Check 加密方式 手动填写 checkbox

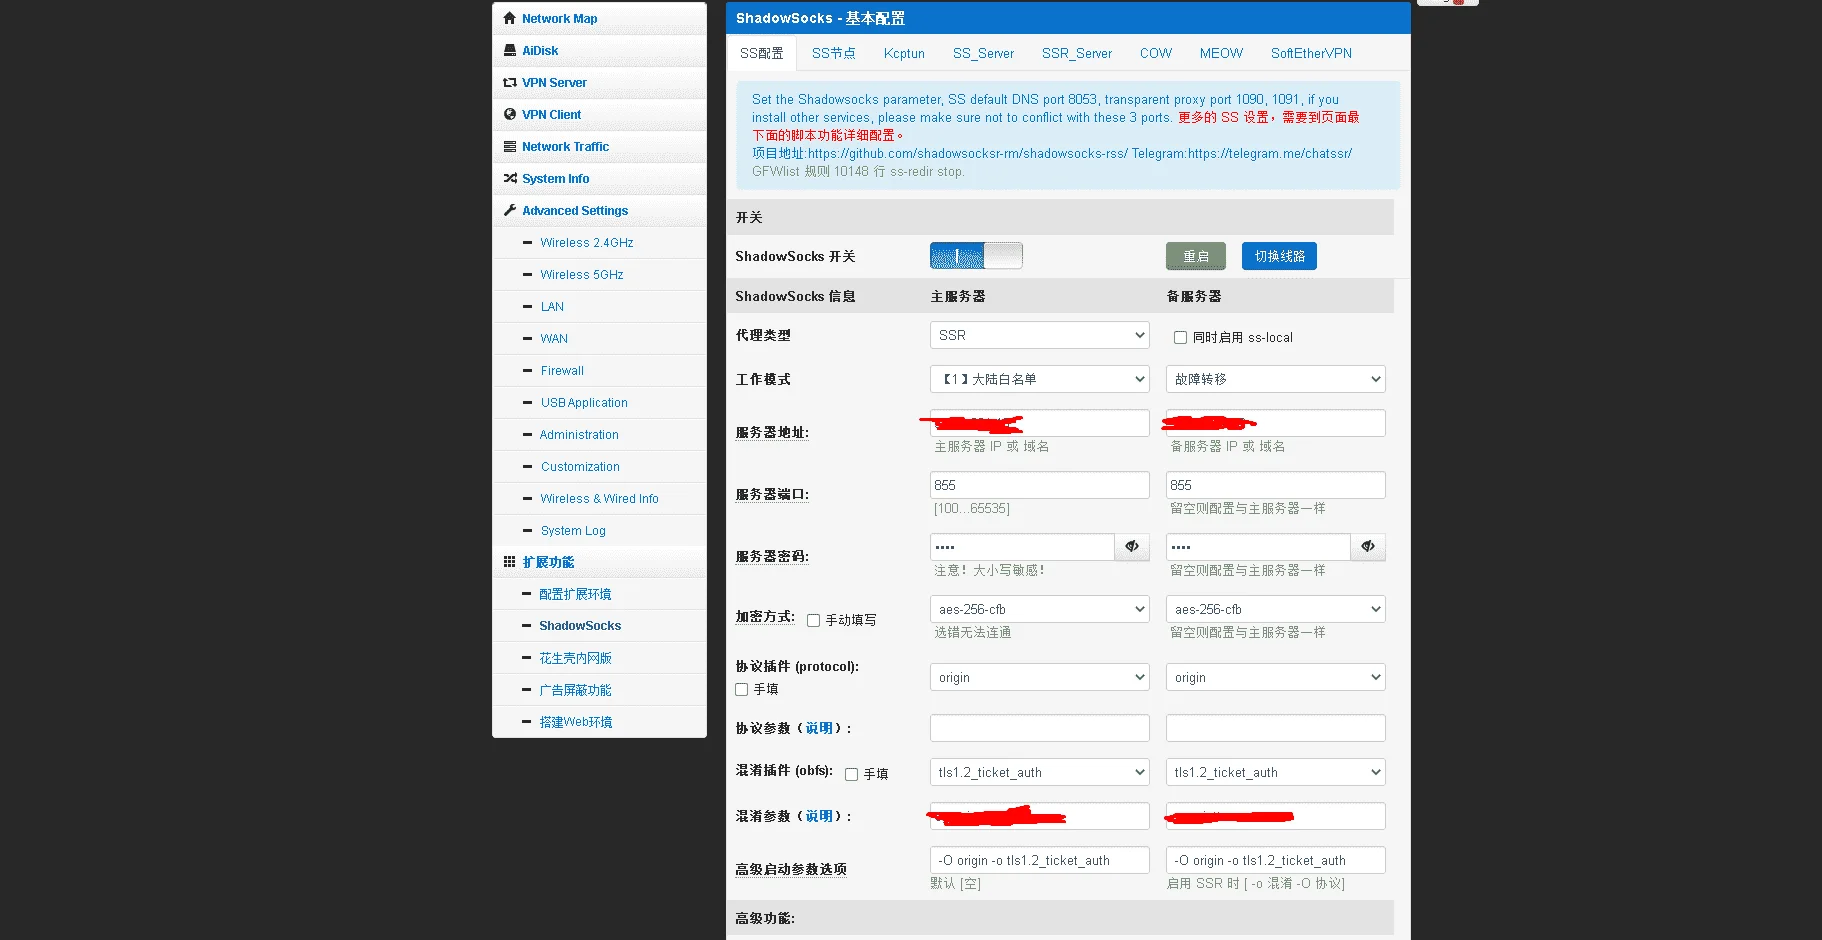tap(813, 620)
